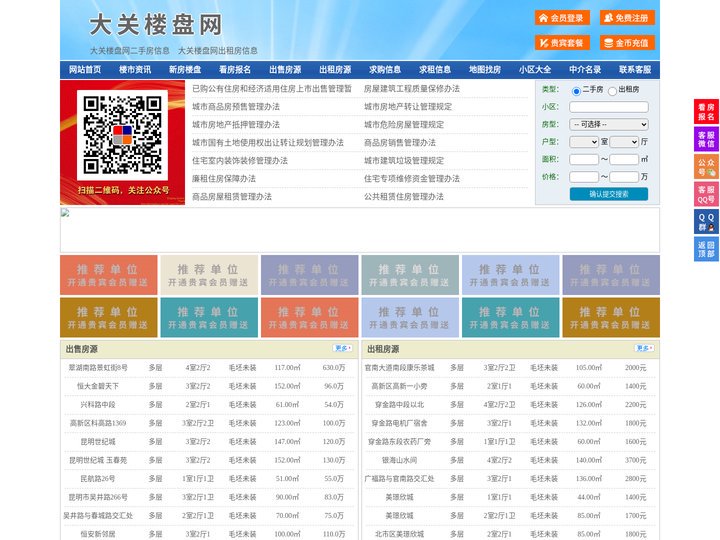720x540 pixels.
Task: Click purple 客服微信 sidebar icon
Action: click(x=706, y=139)
